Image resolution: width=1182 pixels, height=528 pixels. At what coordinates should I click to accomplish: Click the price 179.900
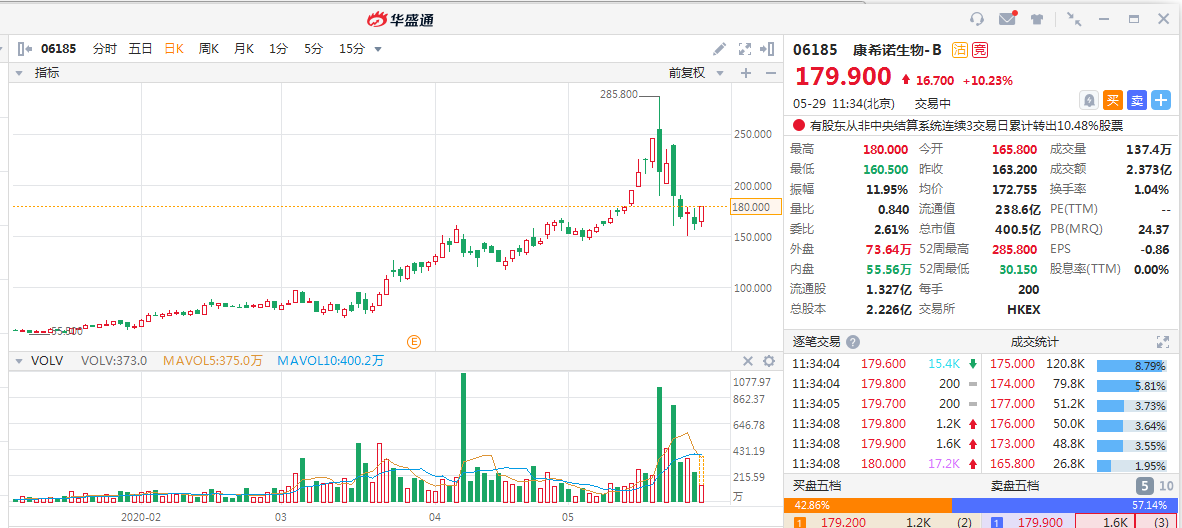click(x=843, y=77)
